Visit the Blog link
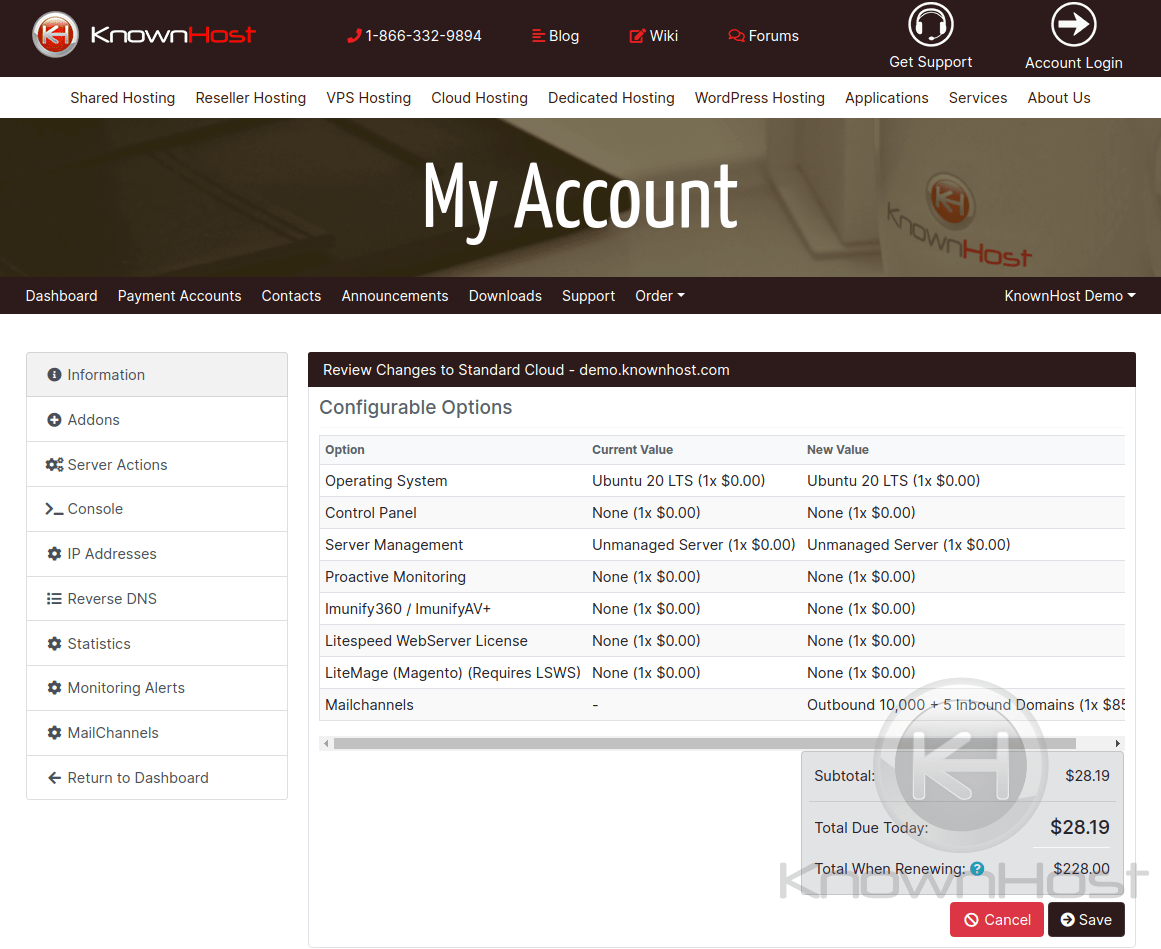This screenshot has height=949, width=1161. 555,36
